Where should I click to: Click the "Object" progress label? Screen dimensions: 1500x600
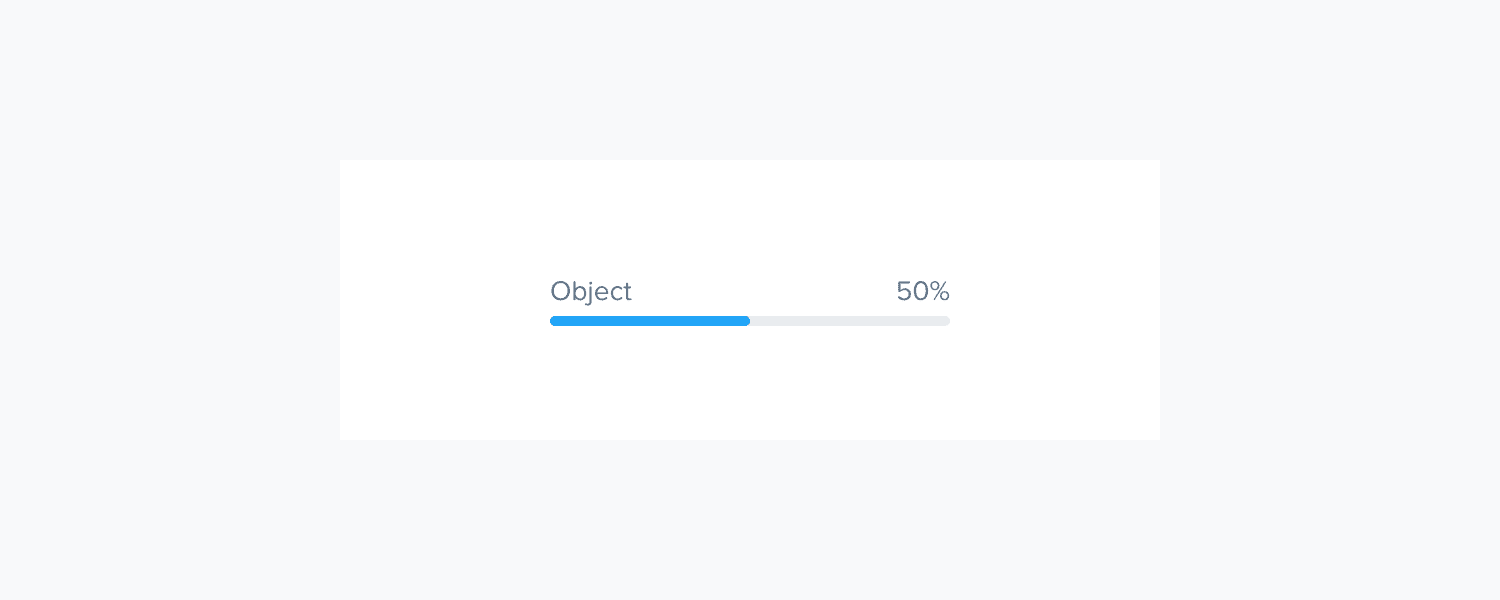click(x=591, y=292)
